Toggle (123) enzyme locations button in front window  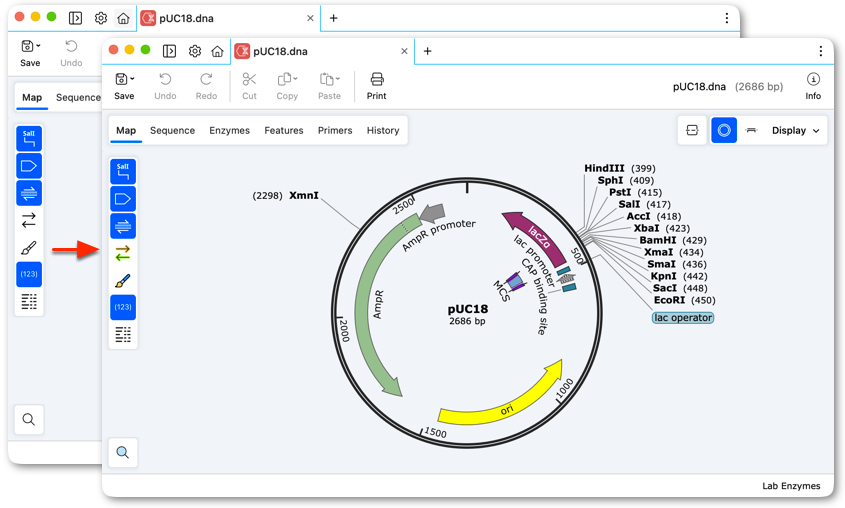coord(123,307)
